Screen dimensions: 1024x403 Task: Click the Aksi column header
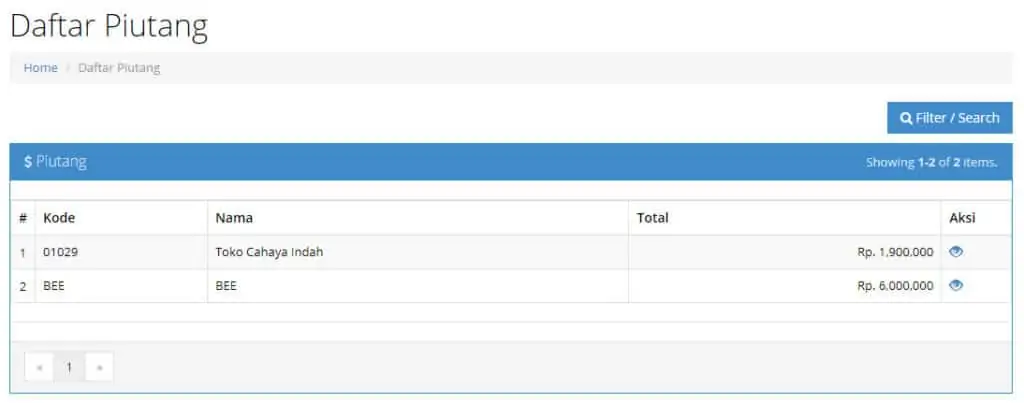tap(962, 218)
